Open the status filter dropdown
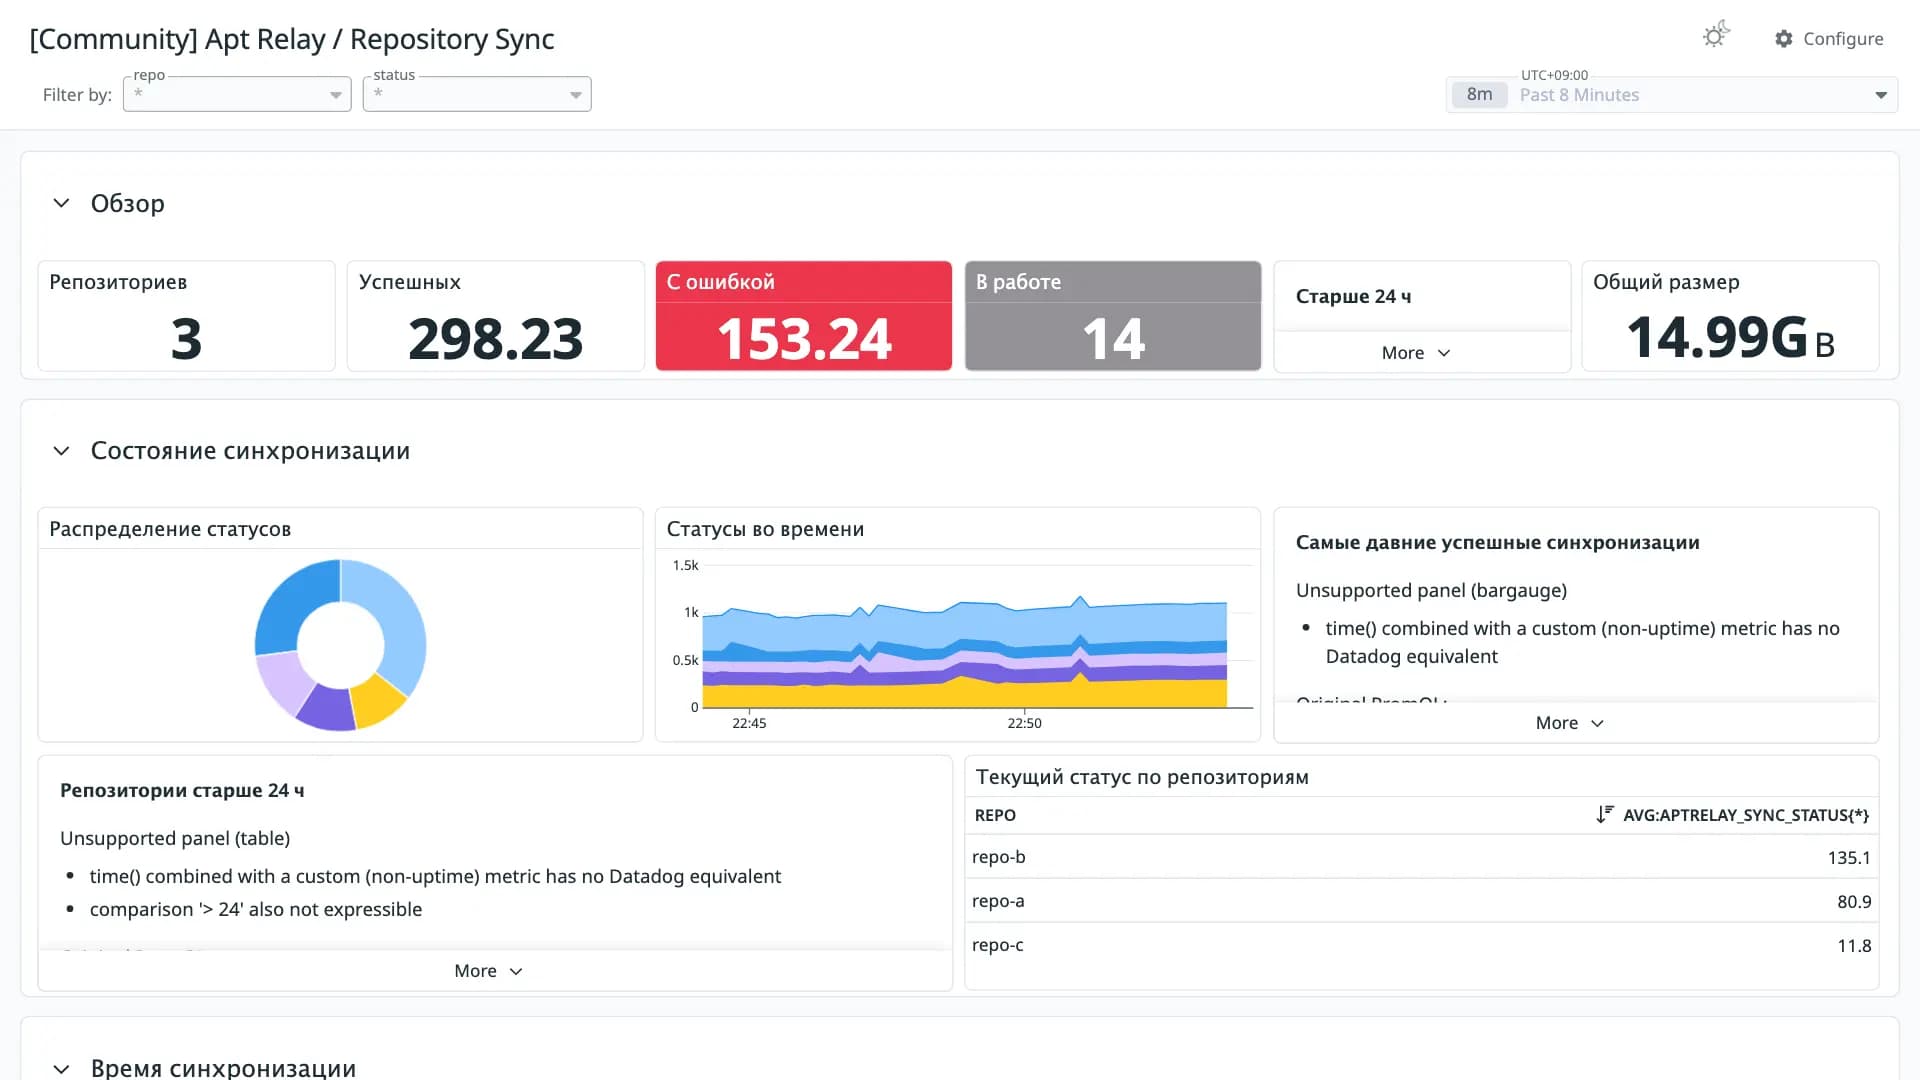This screenshot has width=1920, height=1080. [x=477, y=94]
